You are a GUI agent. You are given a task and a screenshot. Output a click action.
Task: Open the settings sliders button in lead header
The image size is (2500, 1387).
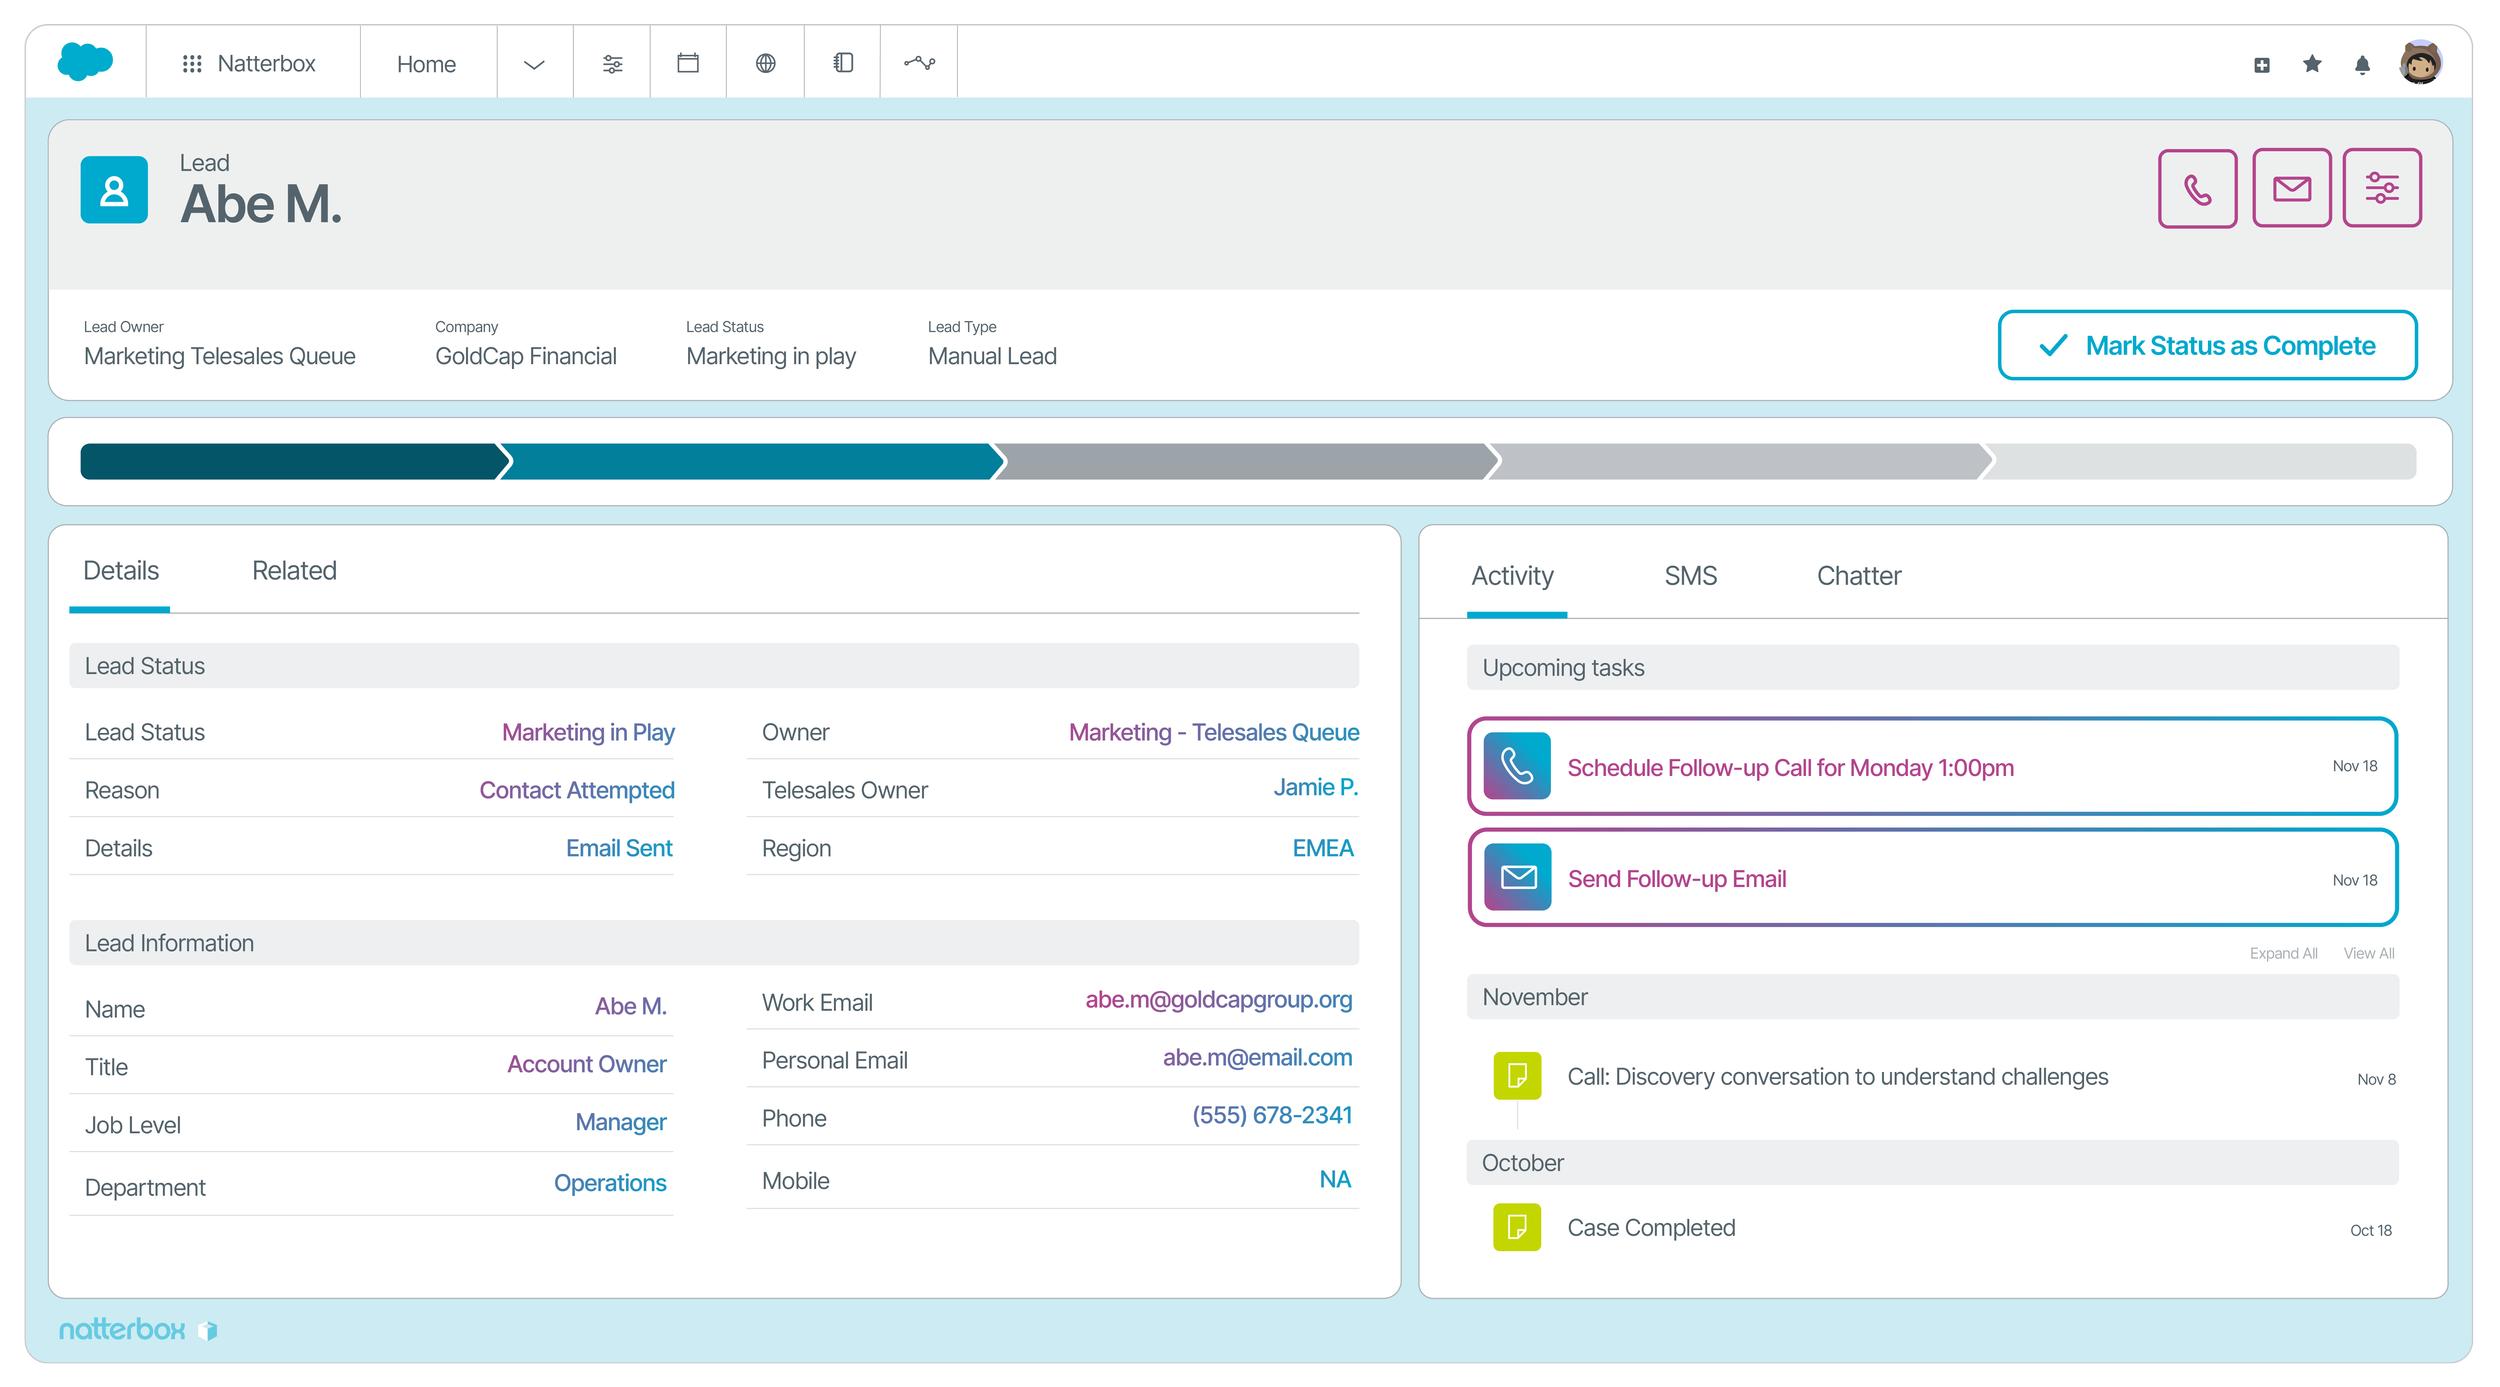(x=2381, y=189)
